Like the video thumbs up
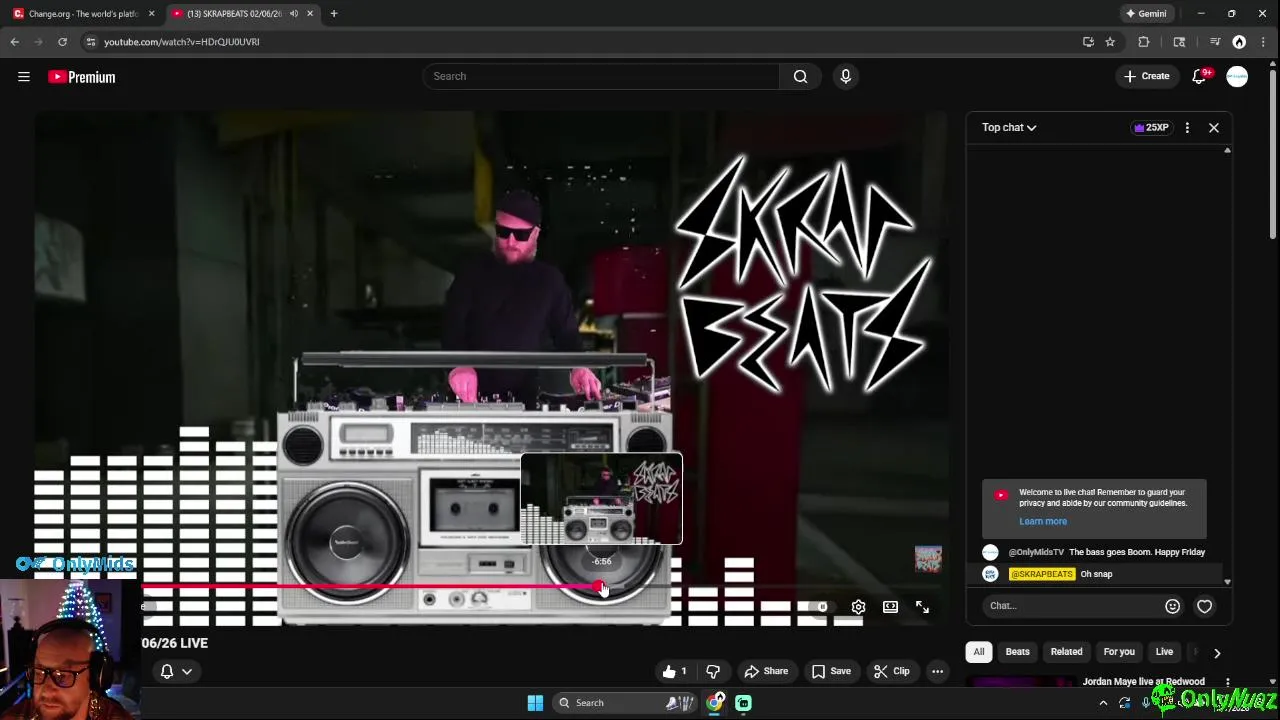The width and height of the screenshot is (1280, 720). click(675, 671)
